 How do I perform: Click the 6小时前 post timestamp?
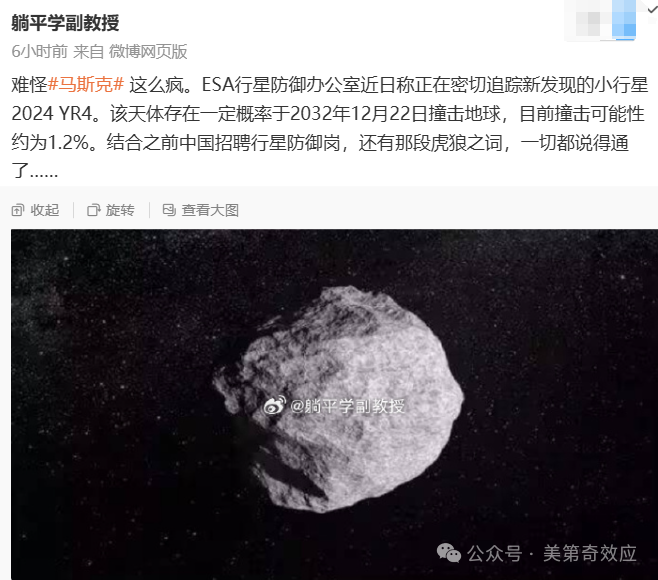tap(39, 52)
